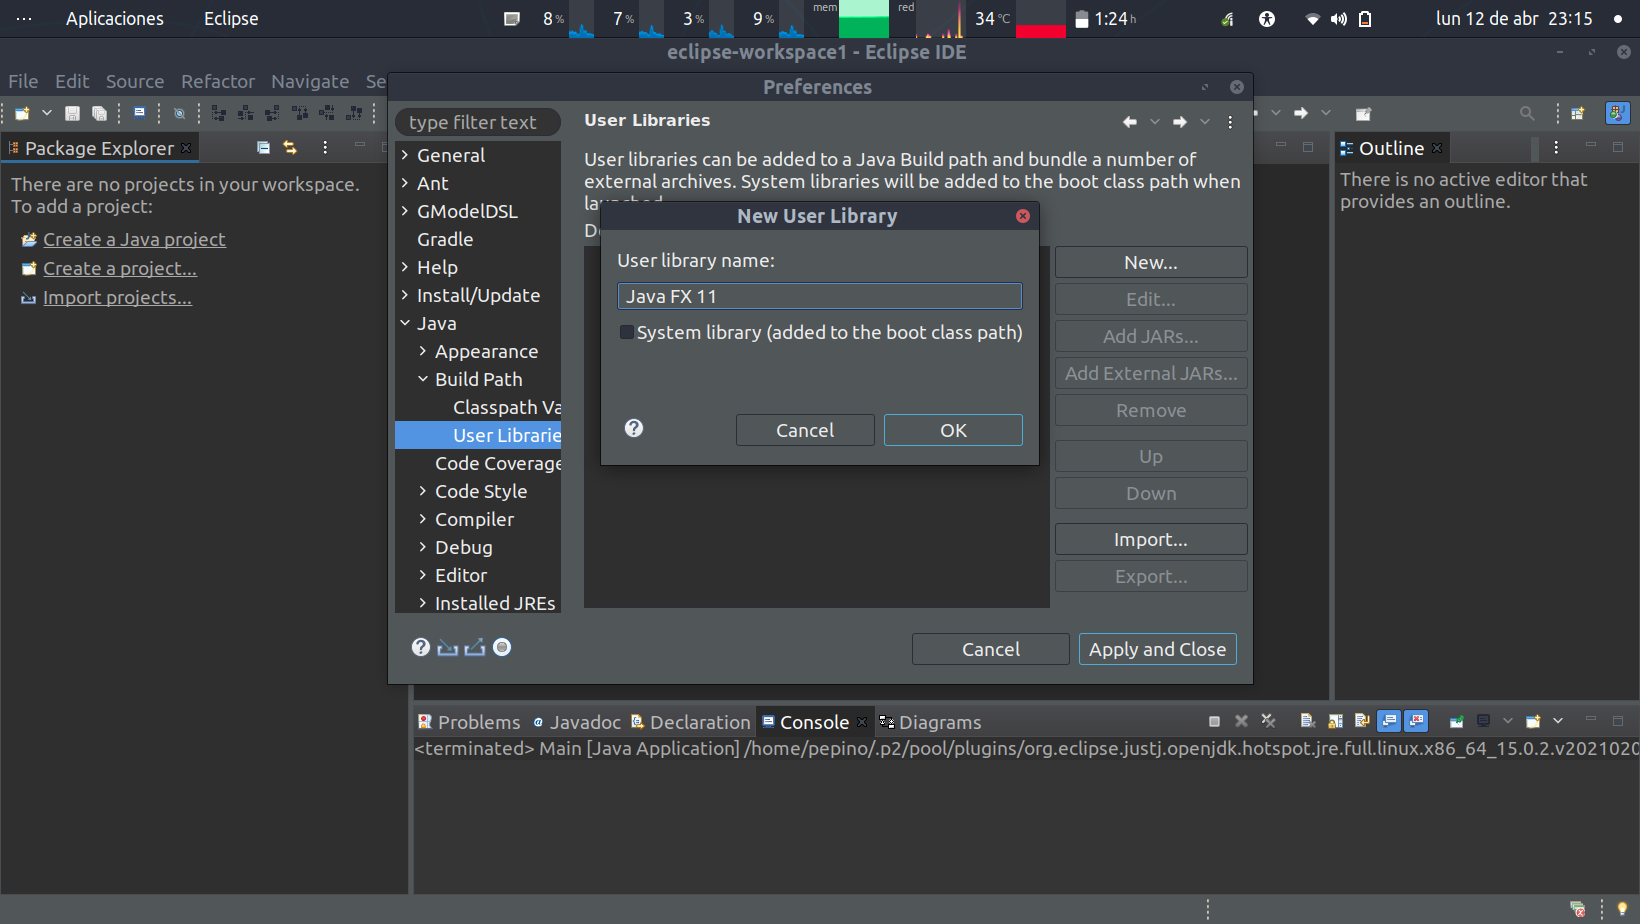Expand the Compiler node

[x=423, y=519]
